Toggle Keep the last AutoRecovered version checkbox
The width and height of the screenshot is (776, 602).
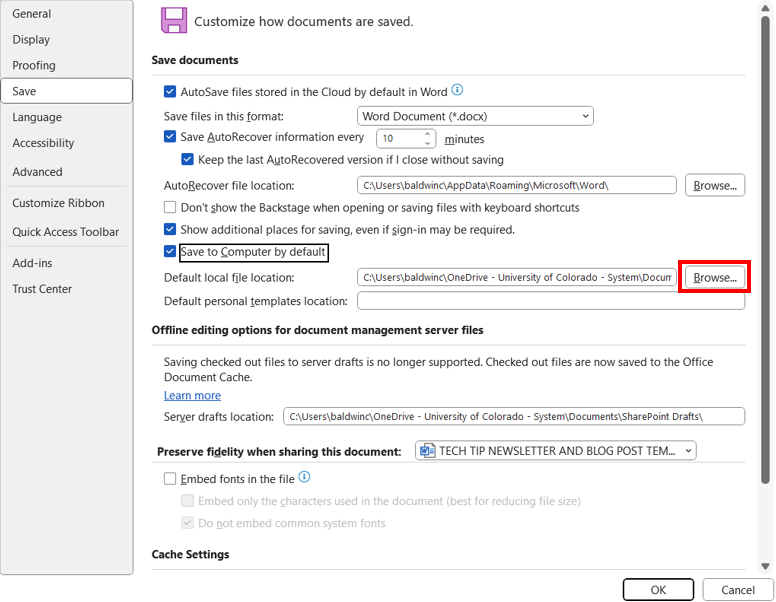188,159
